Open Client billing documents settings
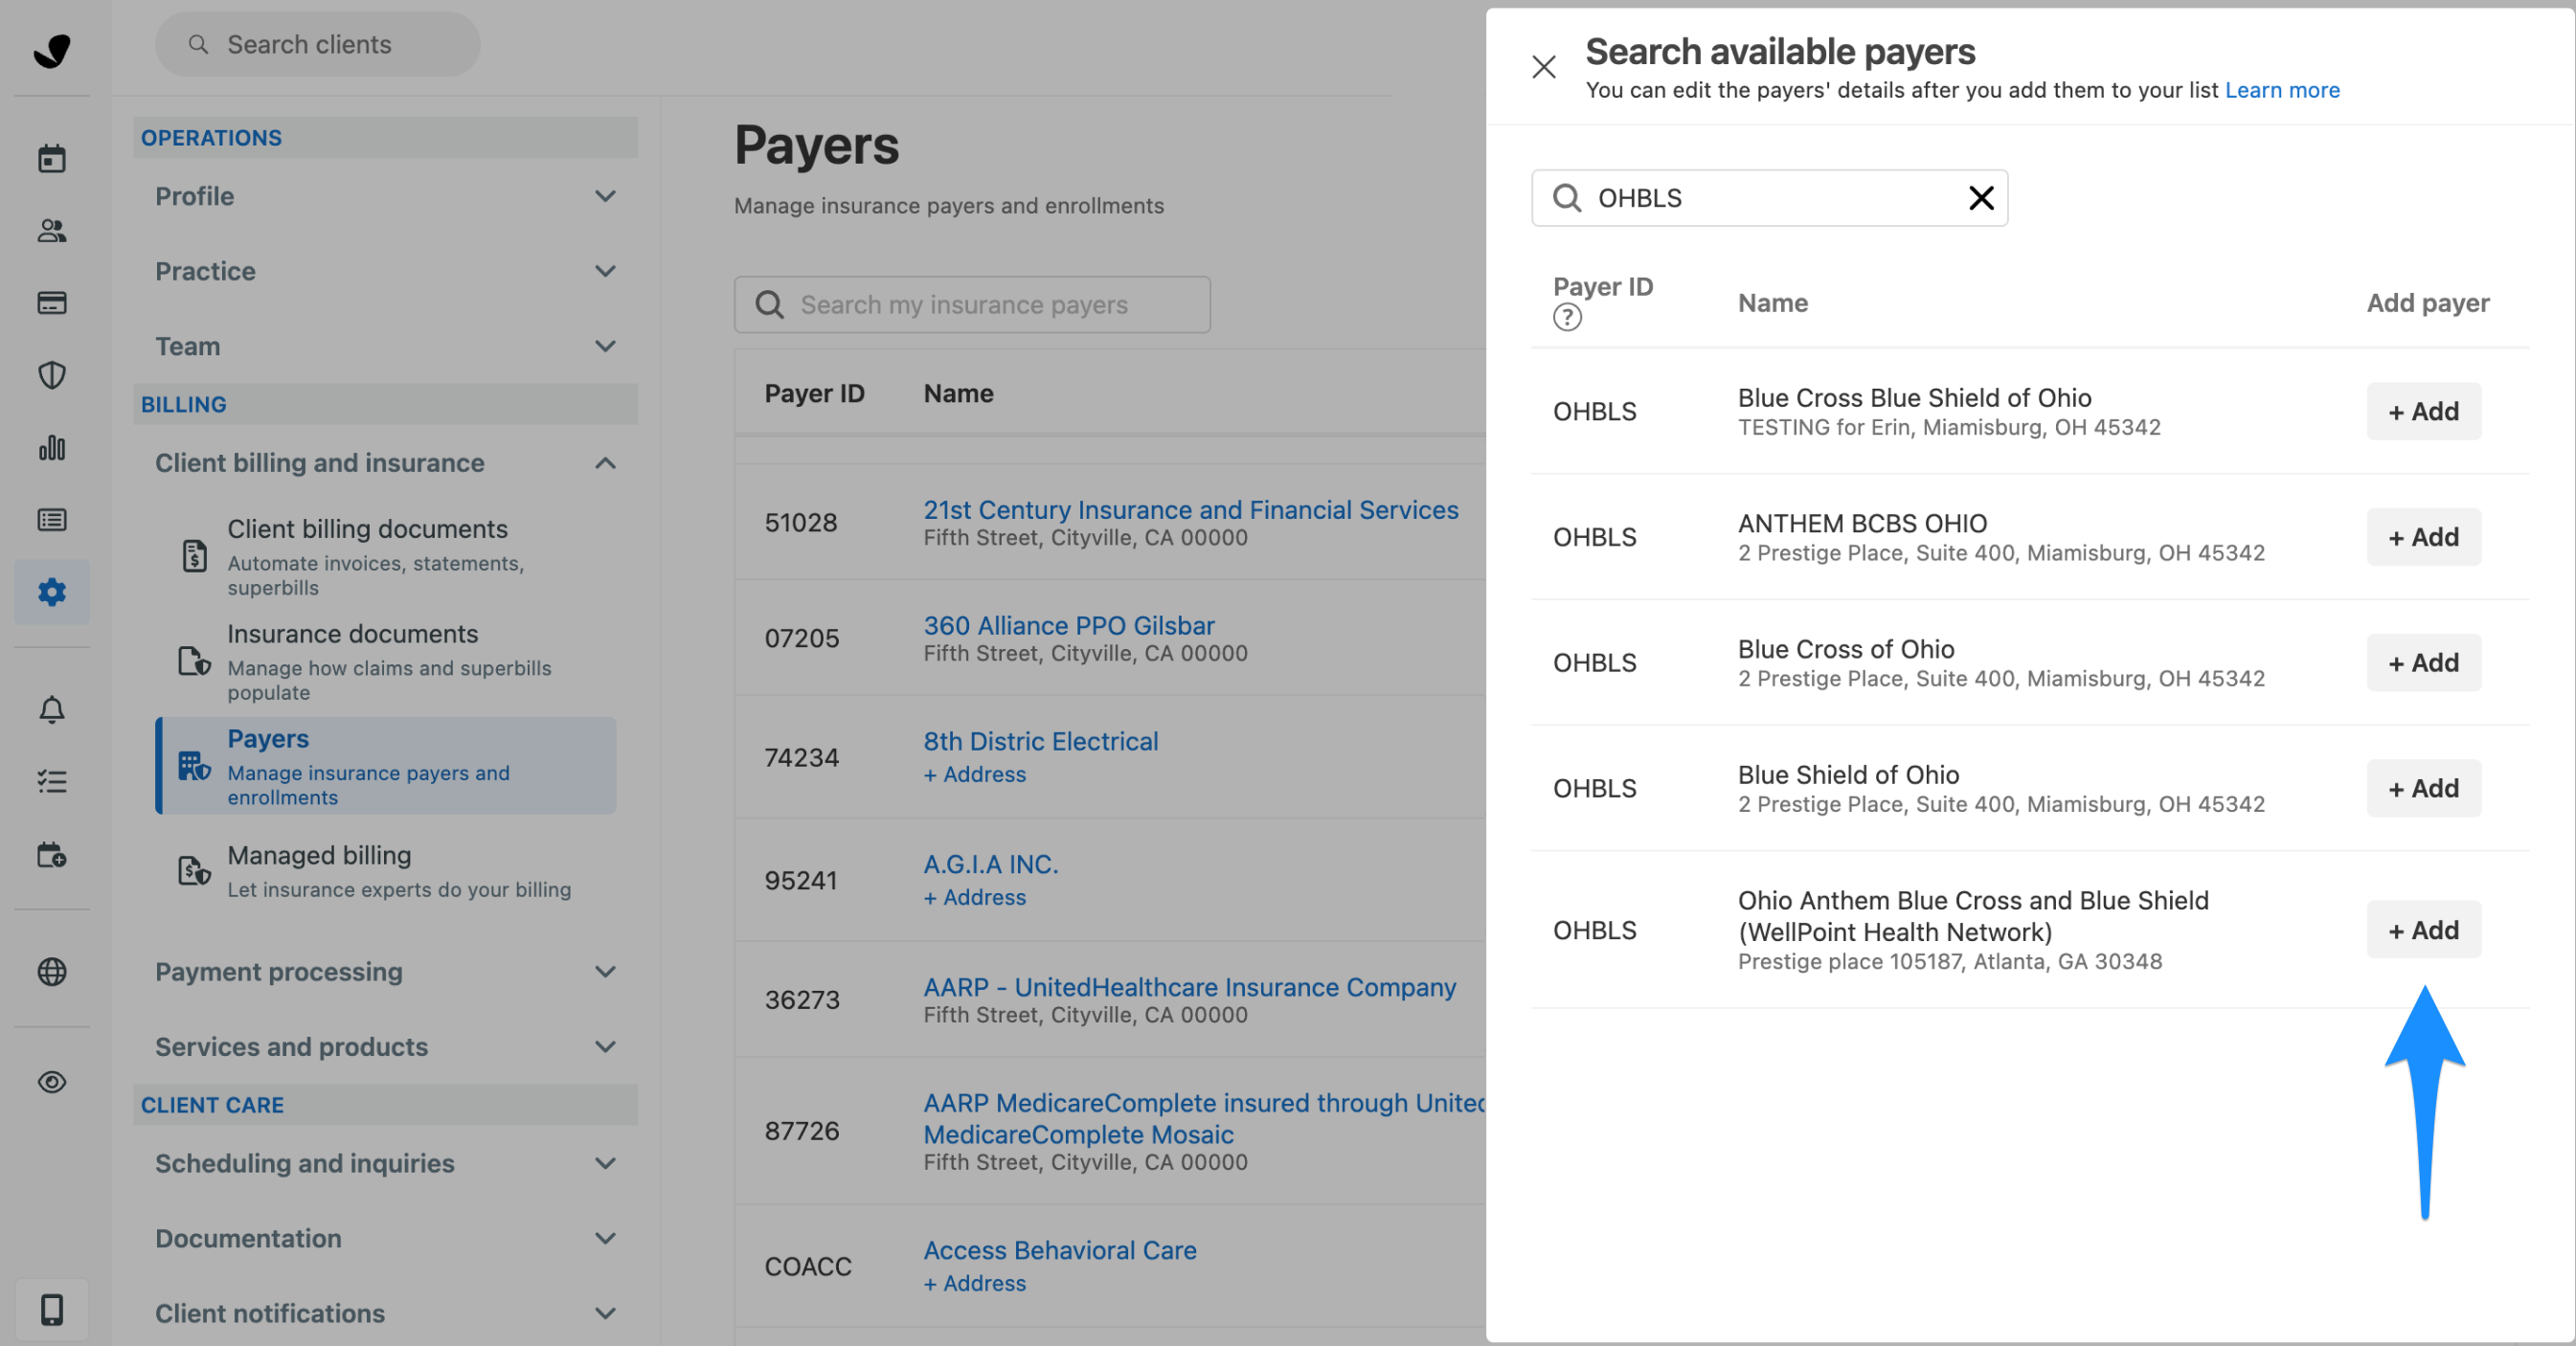 [x=386, y=556]
